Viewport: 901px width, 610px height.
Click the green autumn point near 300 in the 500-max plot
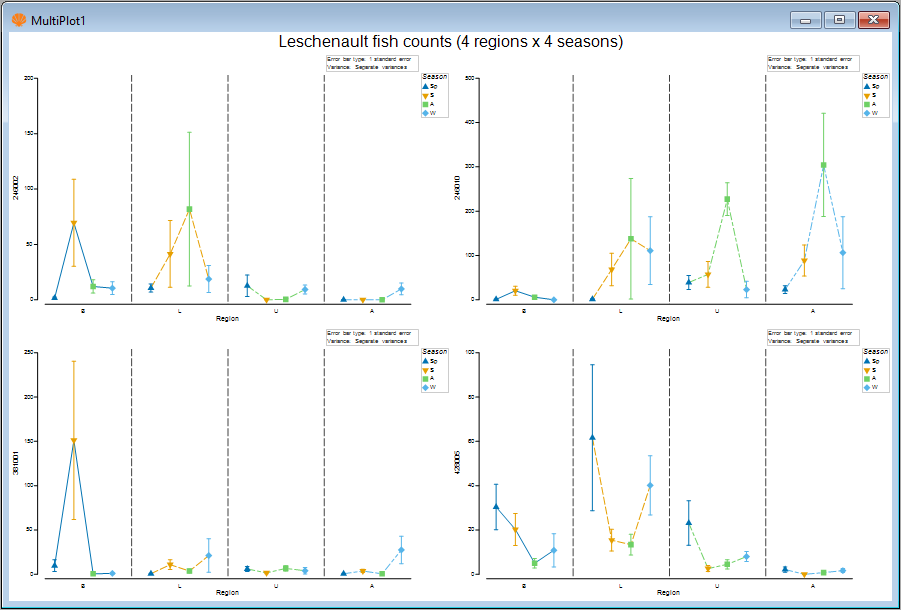[823, 165]
